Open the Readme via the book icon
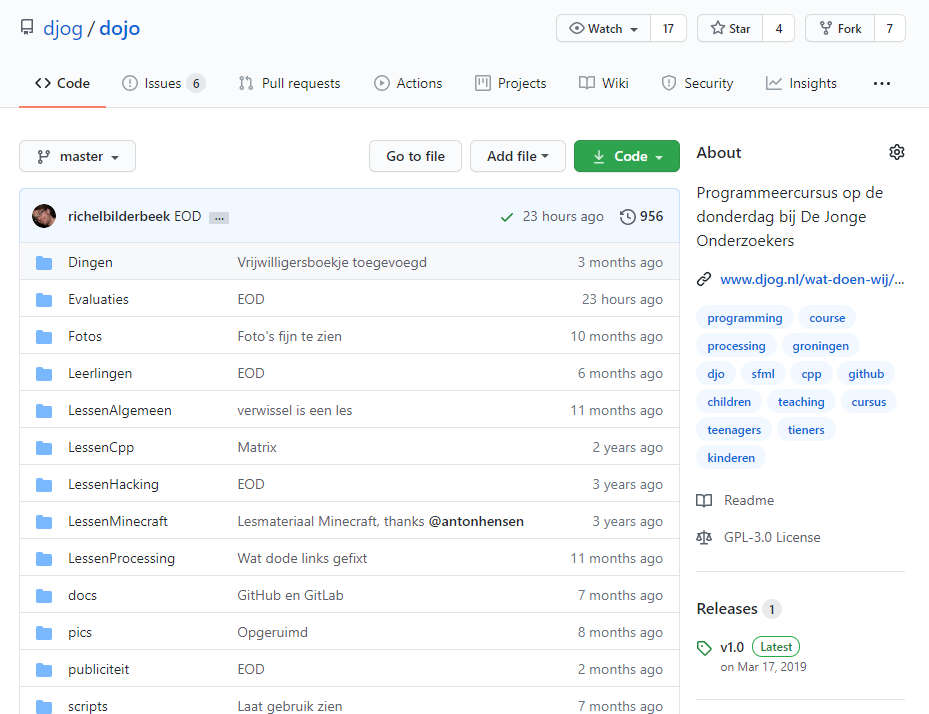The width and height of the screenshot is (929, 714). pos(706,500)
